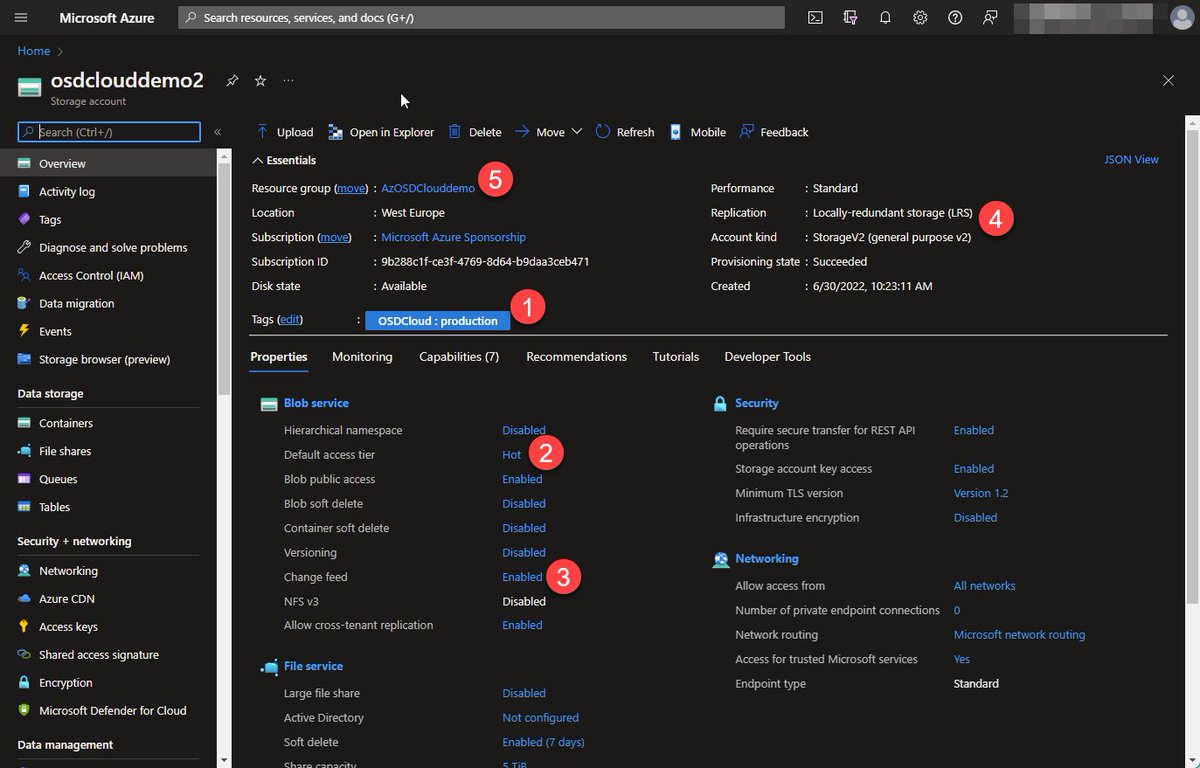Image resolution: width=1200 pixels, height=768 pixels.
Task: Collapse the Essentials section
Action: point(284,160)
